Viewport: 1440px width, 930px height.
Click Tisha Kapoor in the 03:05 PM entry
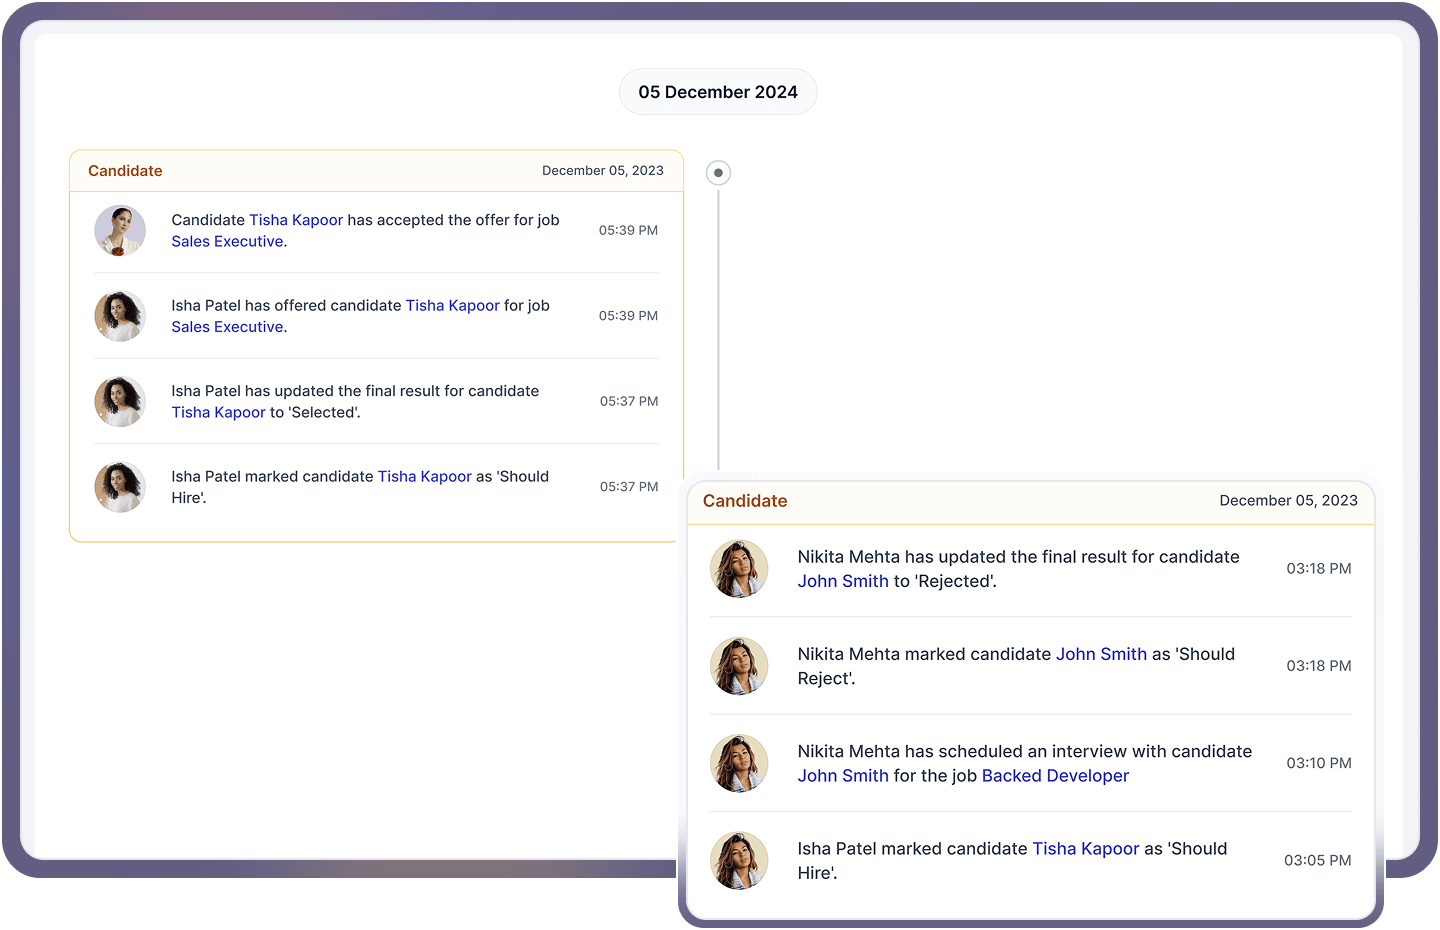pyautogui.click(x=1086, y=848)
